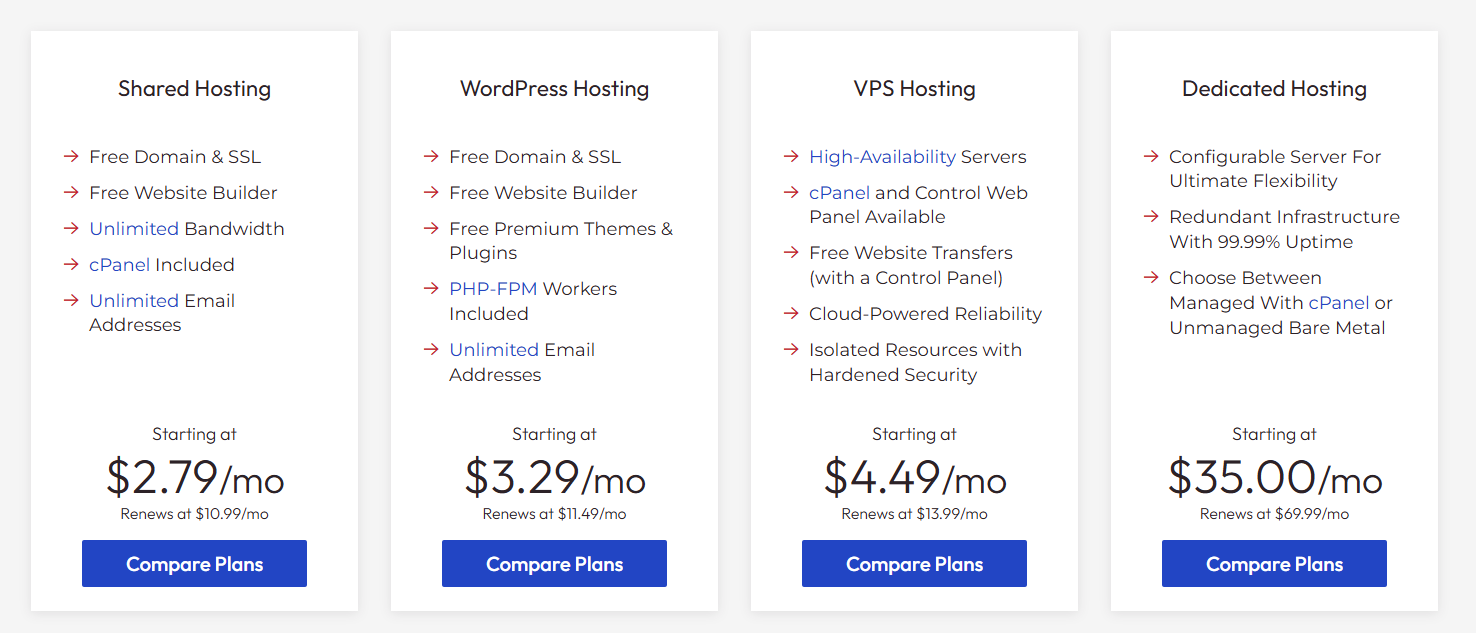Click arrow icon beside Isolated Resources item
Viewport: 1476px width, 633px height.
point(791,350)
